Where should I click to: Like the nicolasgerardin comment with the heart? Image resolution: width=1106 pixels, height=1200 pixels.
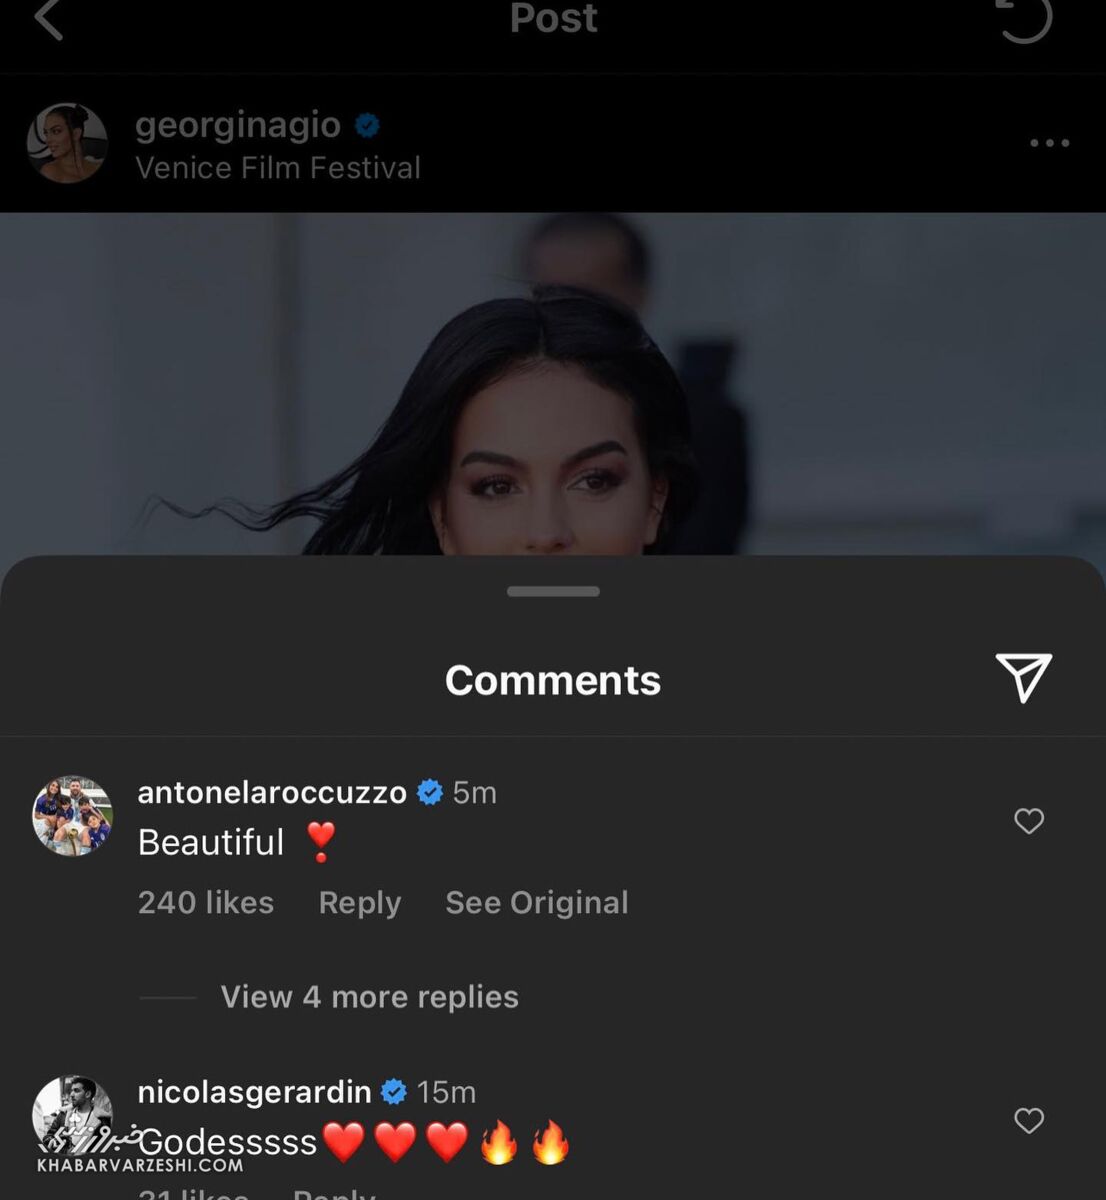tap(1029, 1120)
